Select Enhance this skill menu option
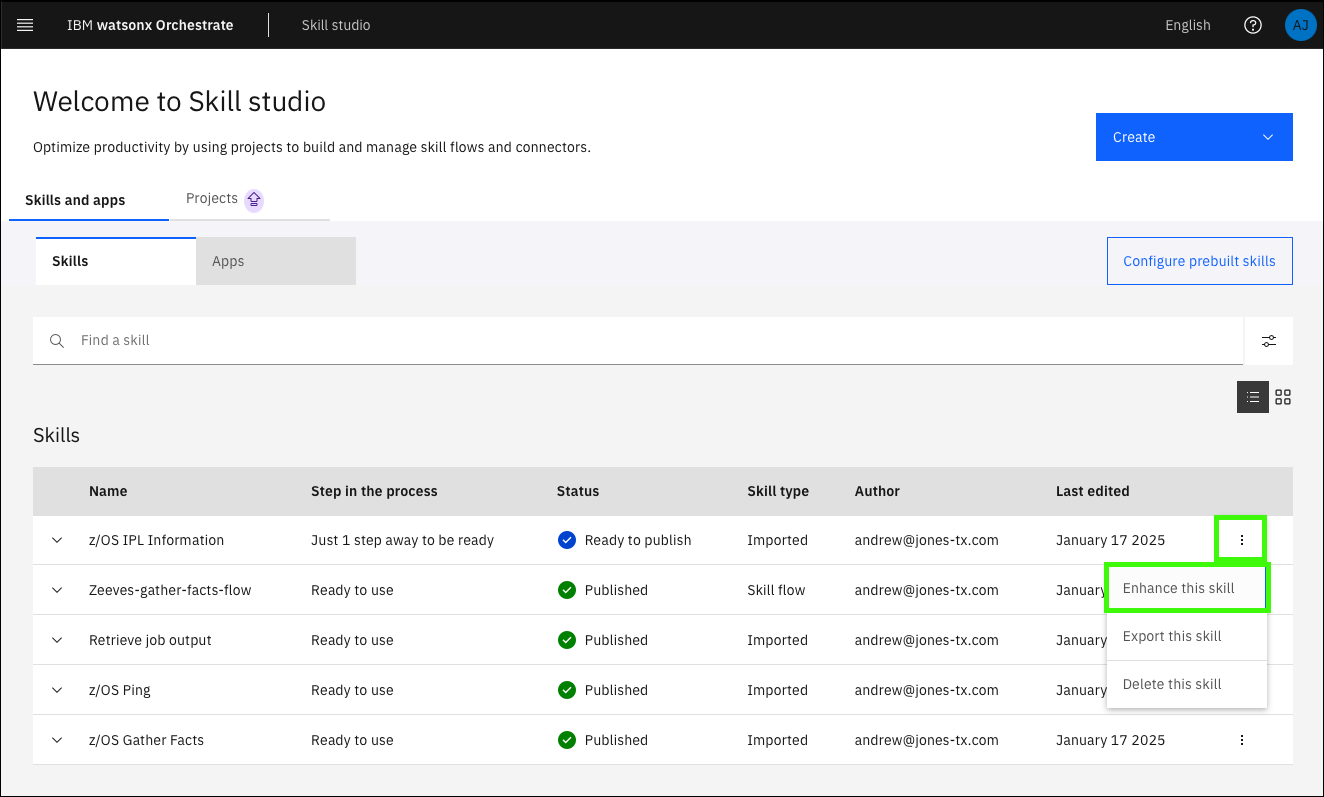 [x=1178, y=588]
